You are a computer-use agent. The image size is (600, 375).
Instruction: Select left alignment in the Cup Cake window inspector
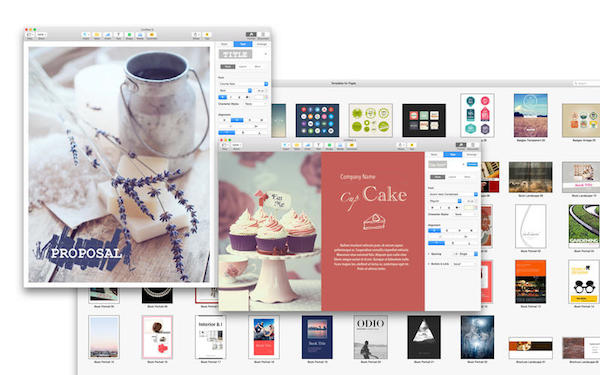(x=434, y=230)
